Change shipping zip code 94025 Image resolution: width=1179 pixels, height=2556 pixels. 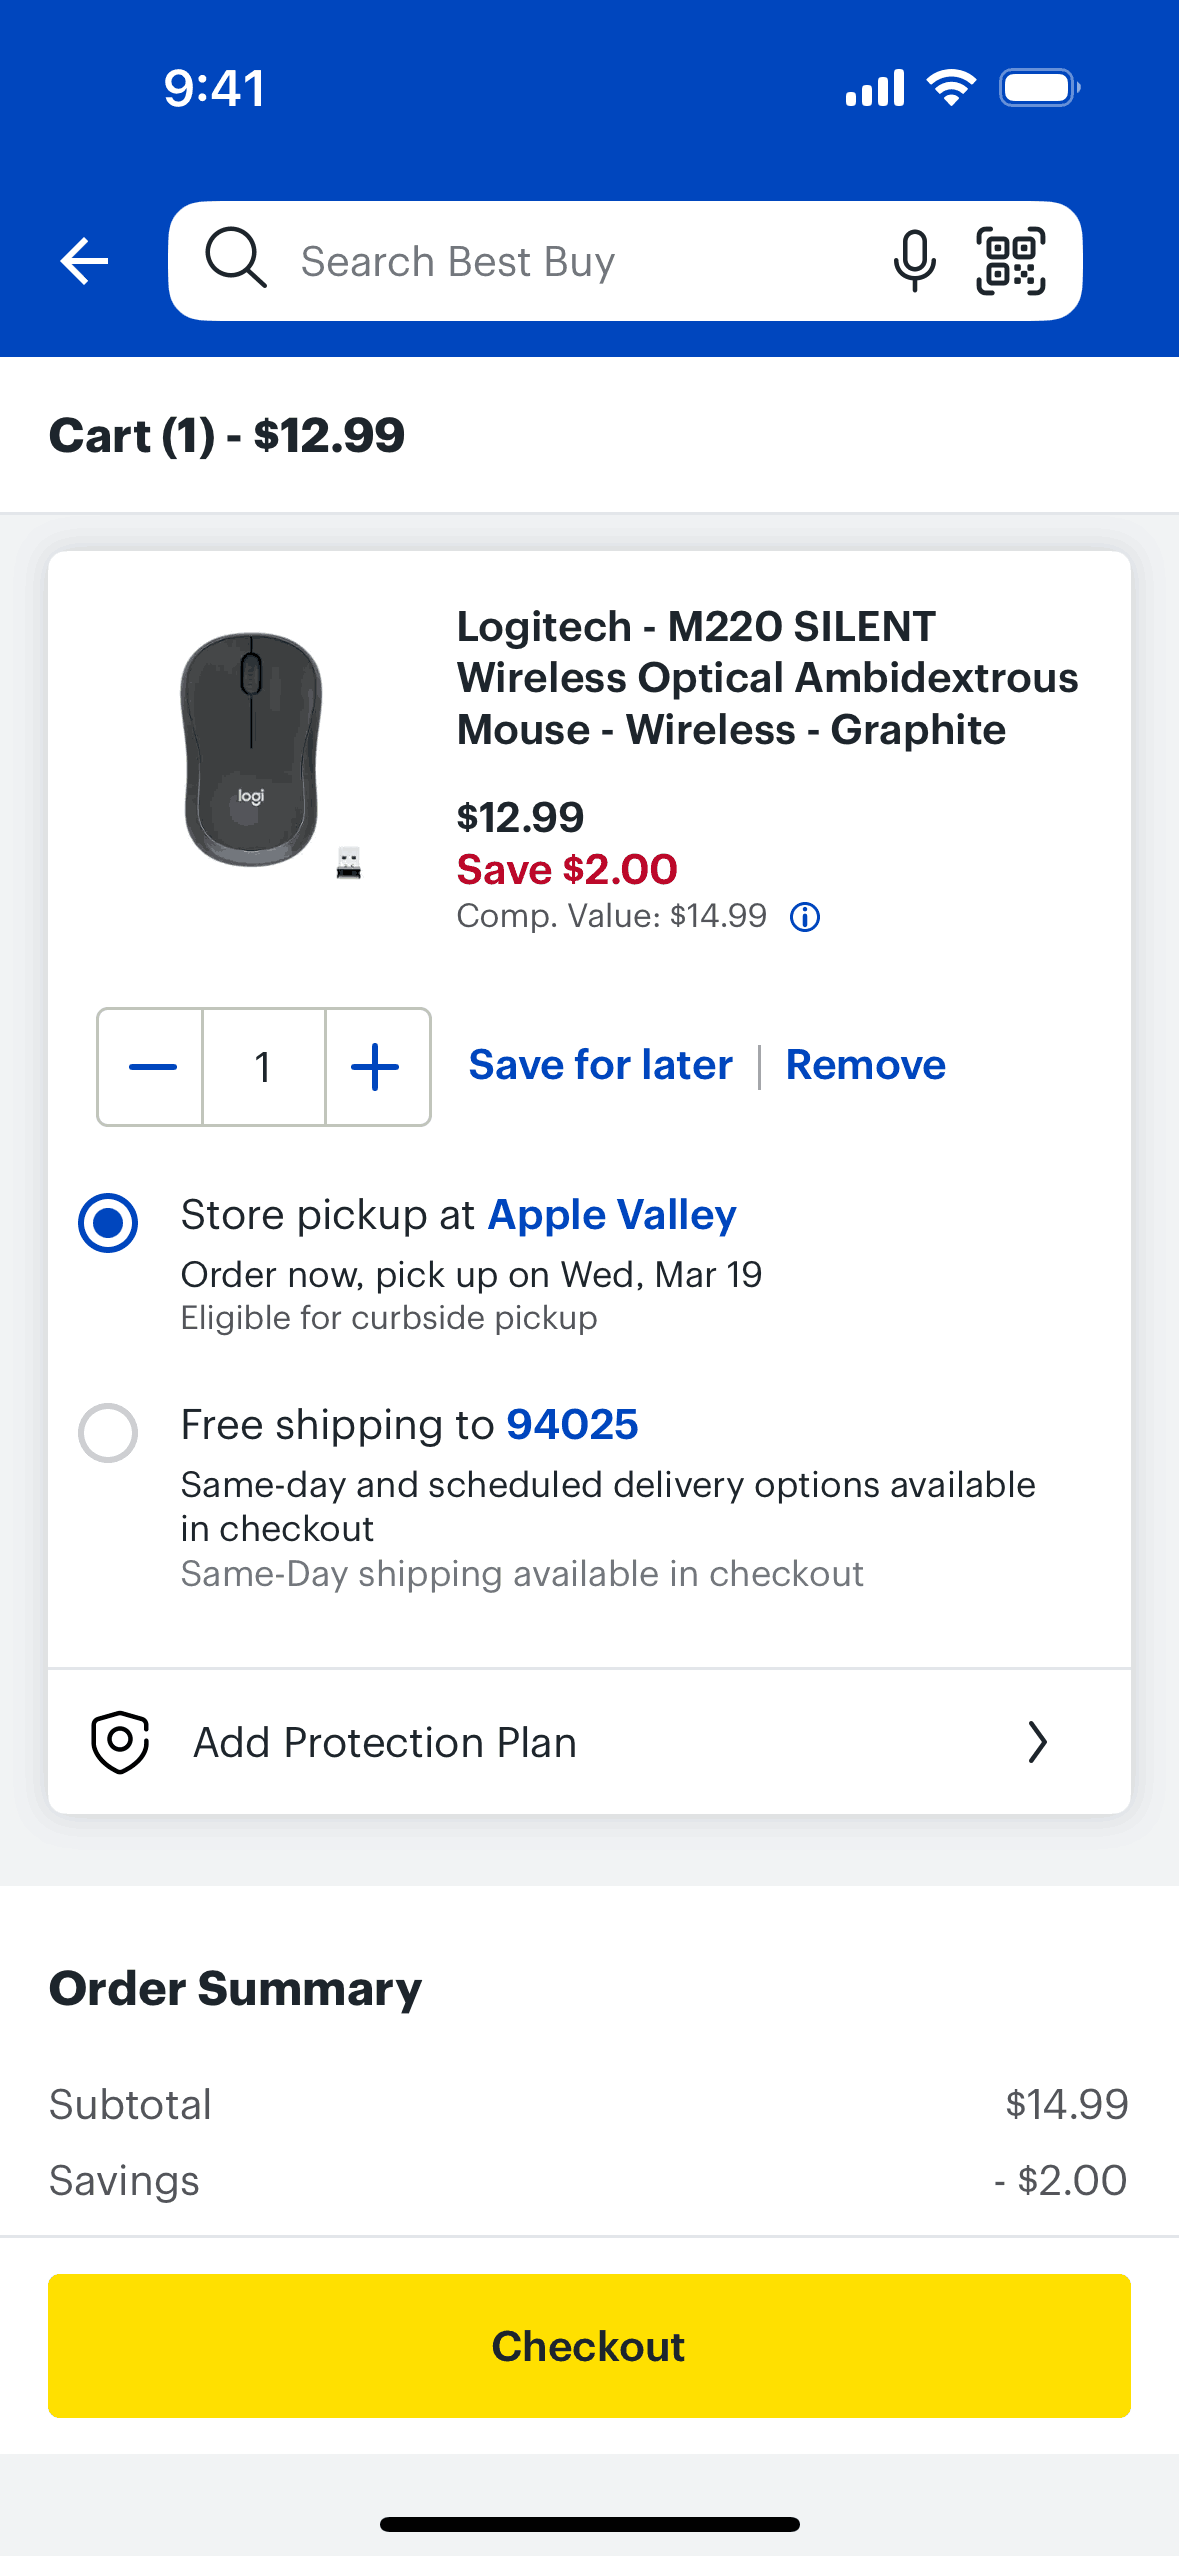(572, 1425)
